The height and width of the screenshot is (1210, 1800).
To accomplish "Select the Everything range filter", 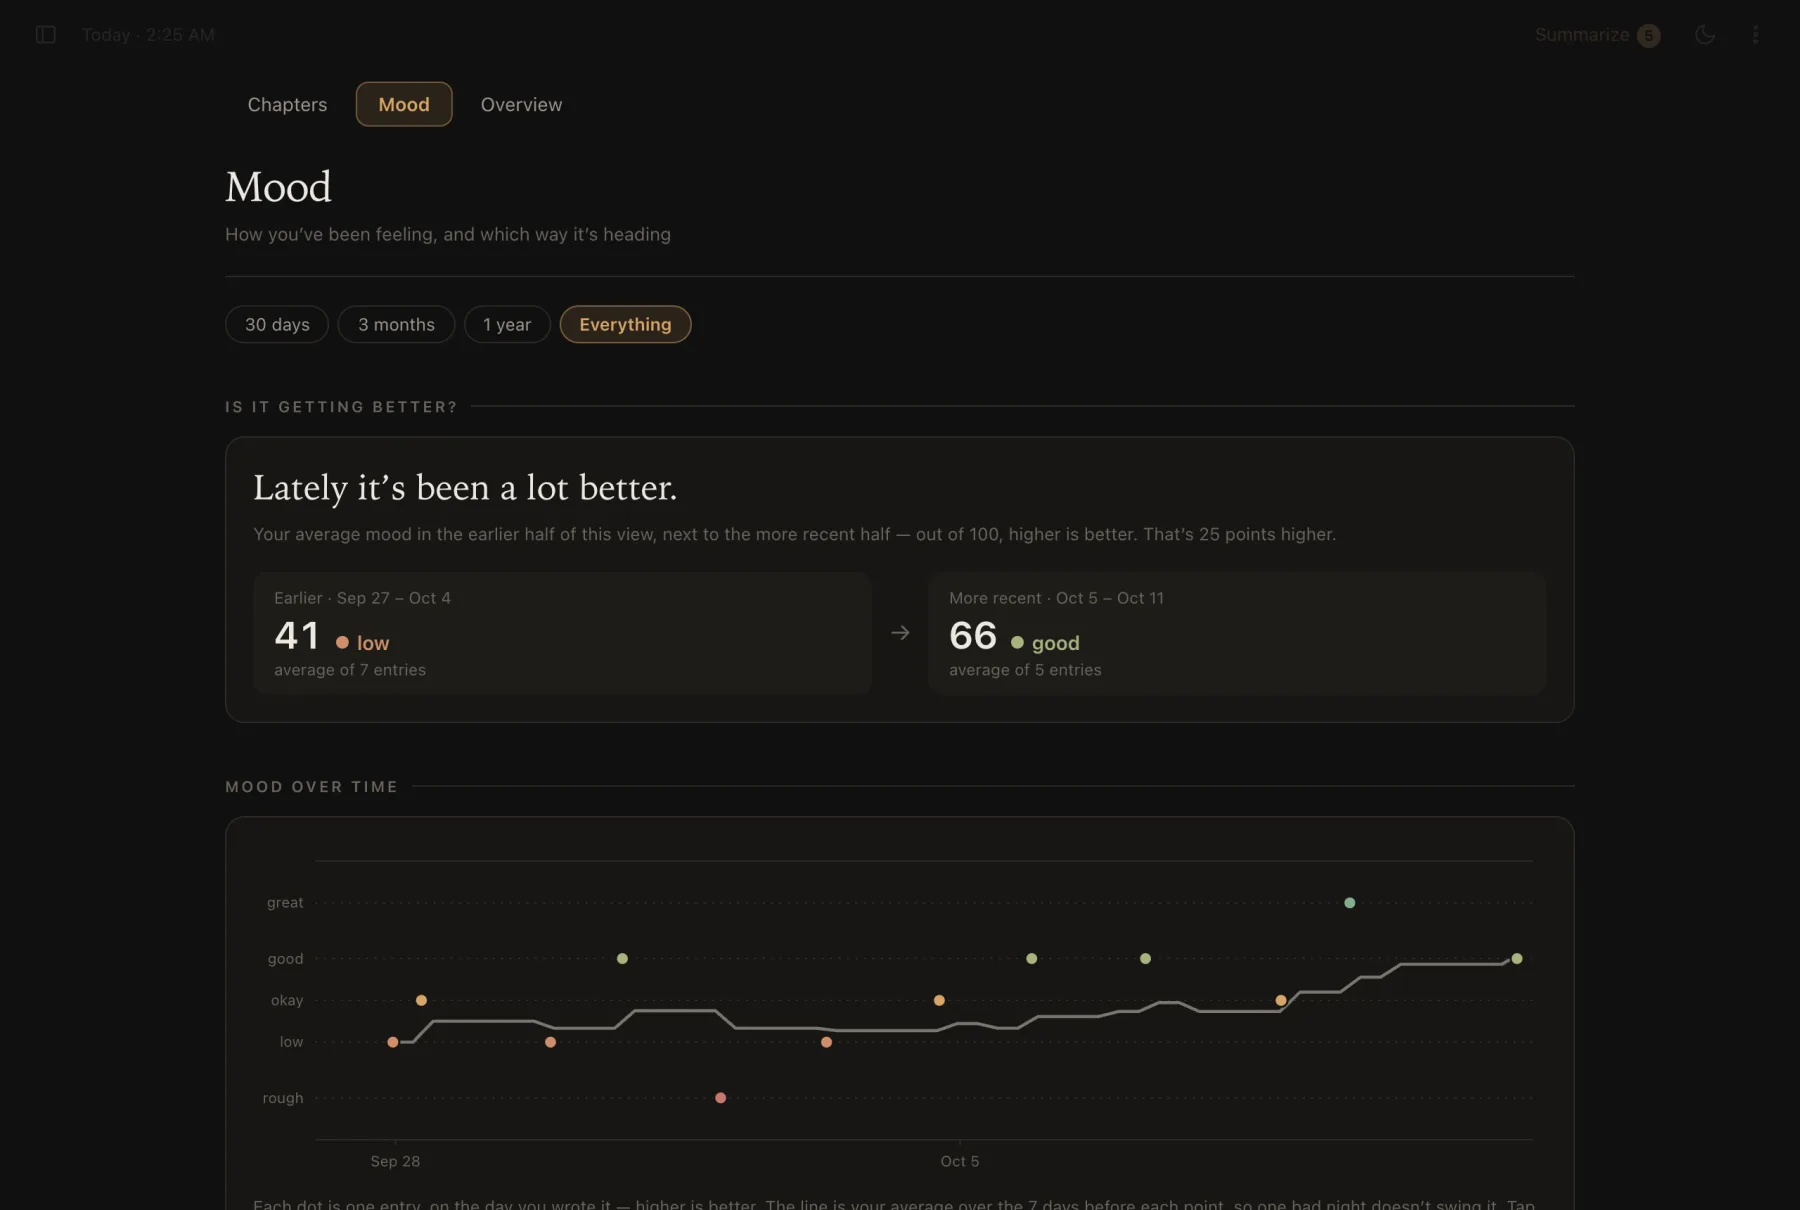I will [x=625, y=324].
